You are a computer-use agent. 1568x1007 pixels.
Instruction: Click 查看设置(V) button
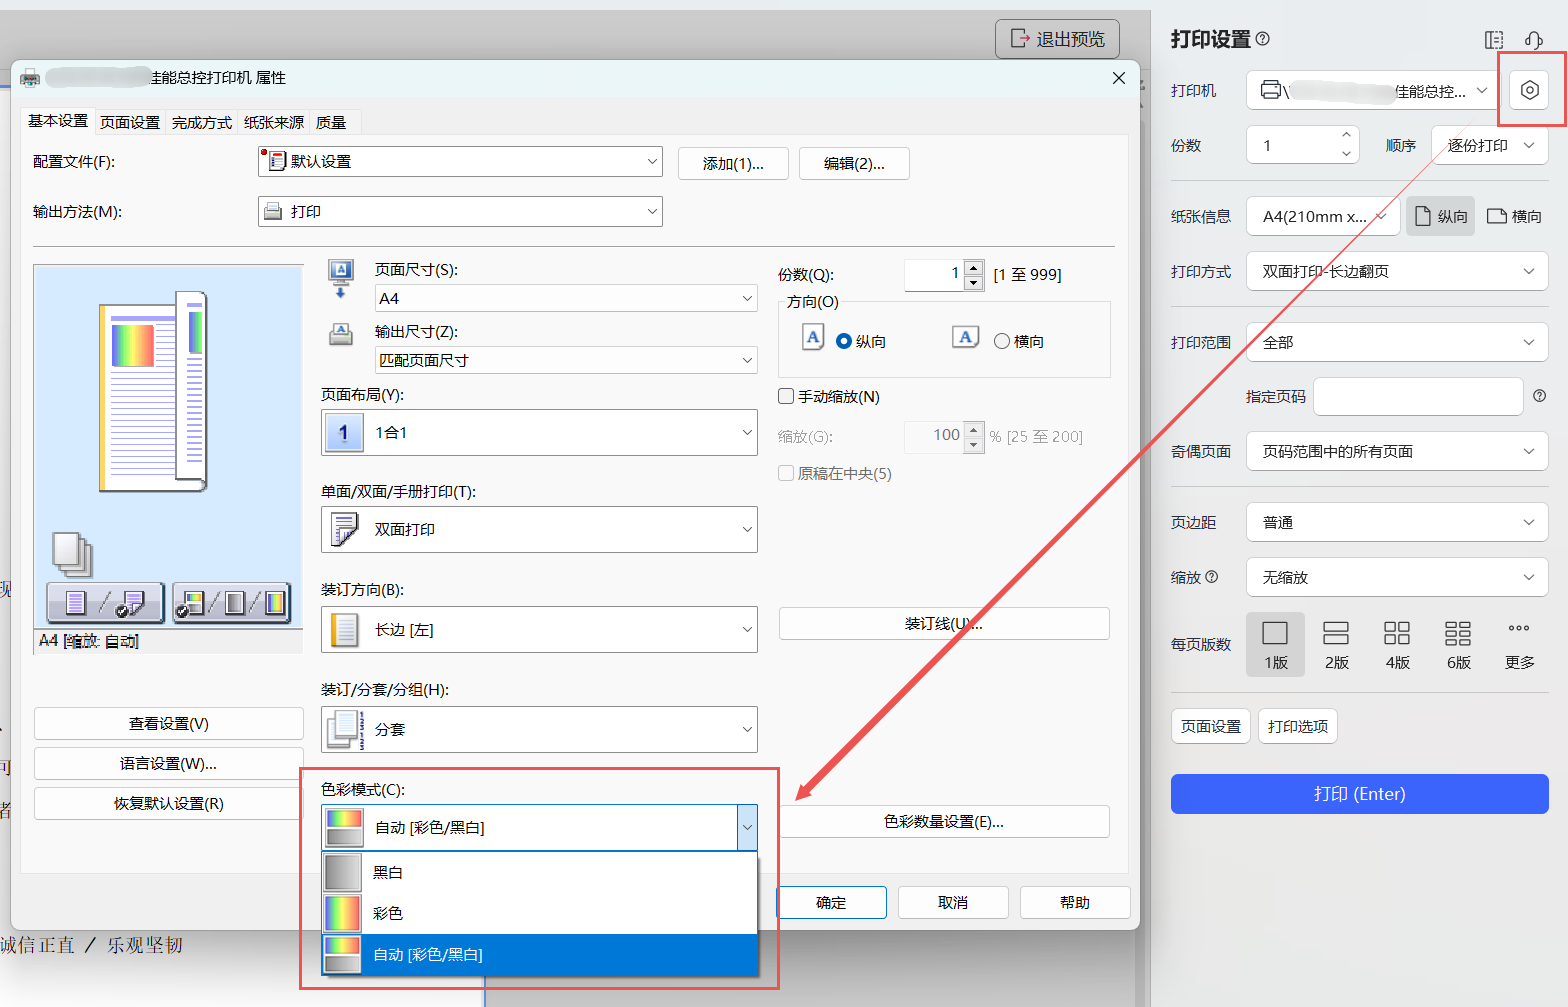[x=169, y=723]
